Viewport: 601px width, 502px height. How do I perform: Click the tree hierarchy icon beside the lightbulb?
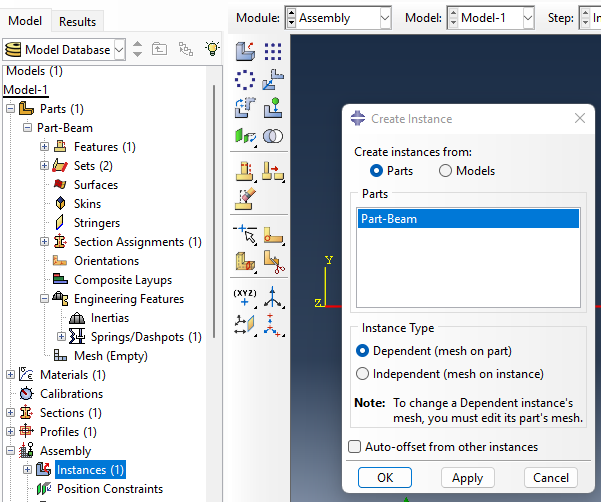click(186, 49)
